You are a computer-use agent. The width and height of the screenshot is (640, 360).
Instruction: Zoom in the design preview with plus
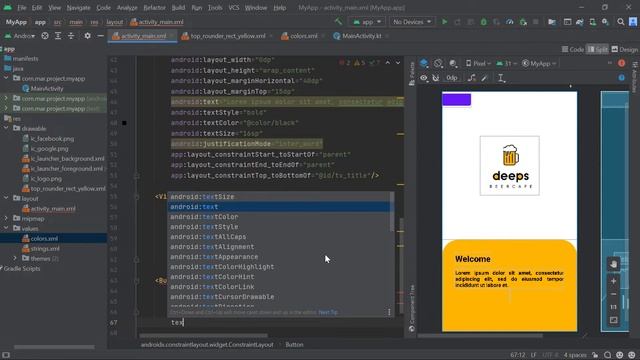coord(613,281)
